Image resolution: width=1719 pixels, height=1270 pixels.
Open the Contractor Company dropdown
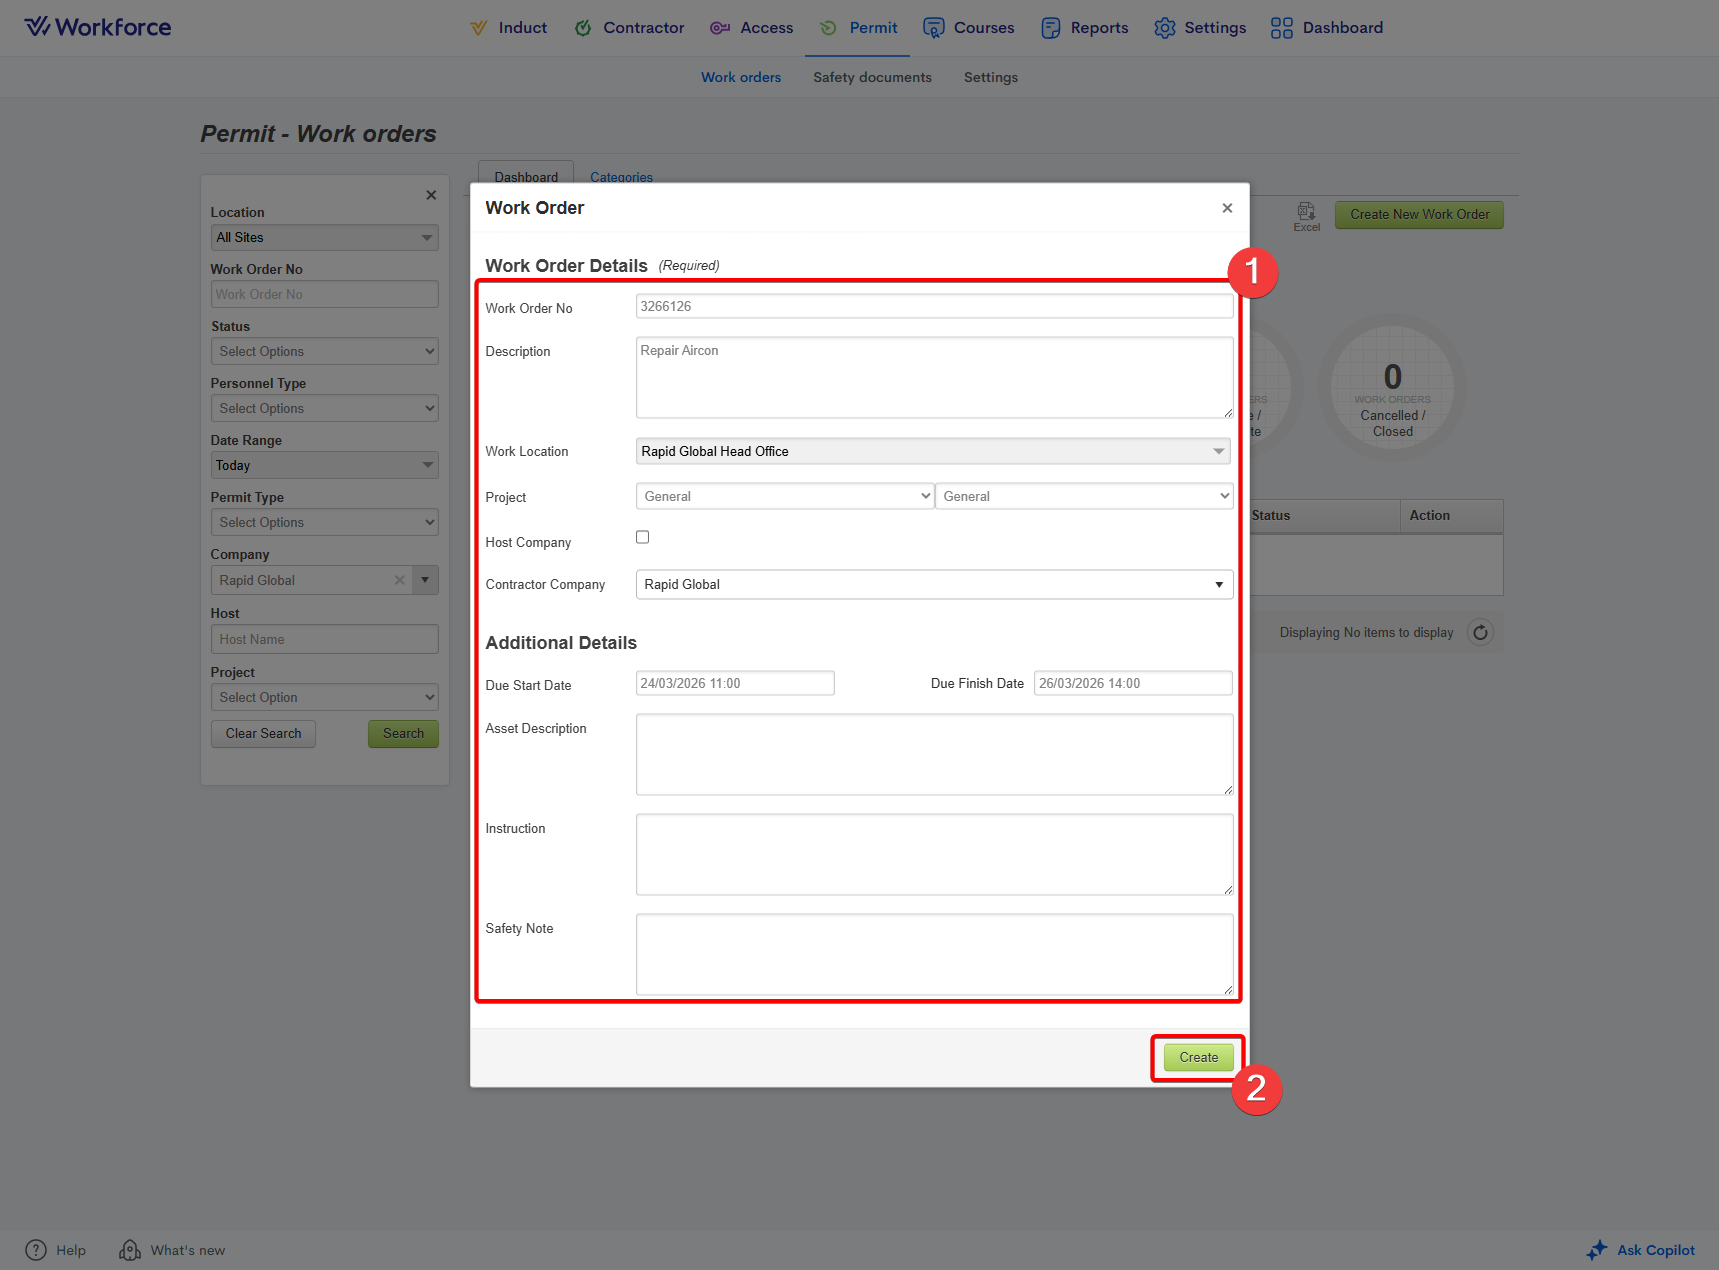[933, 585]
